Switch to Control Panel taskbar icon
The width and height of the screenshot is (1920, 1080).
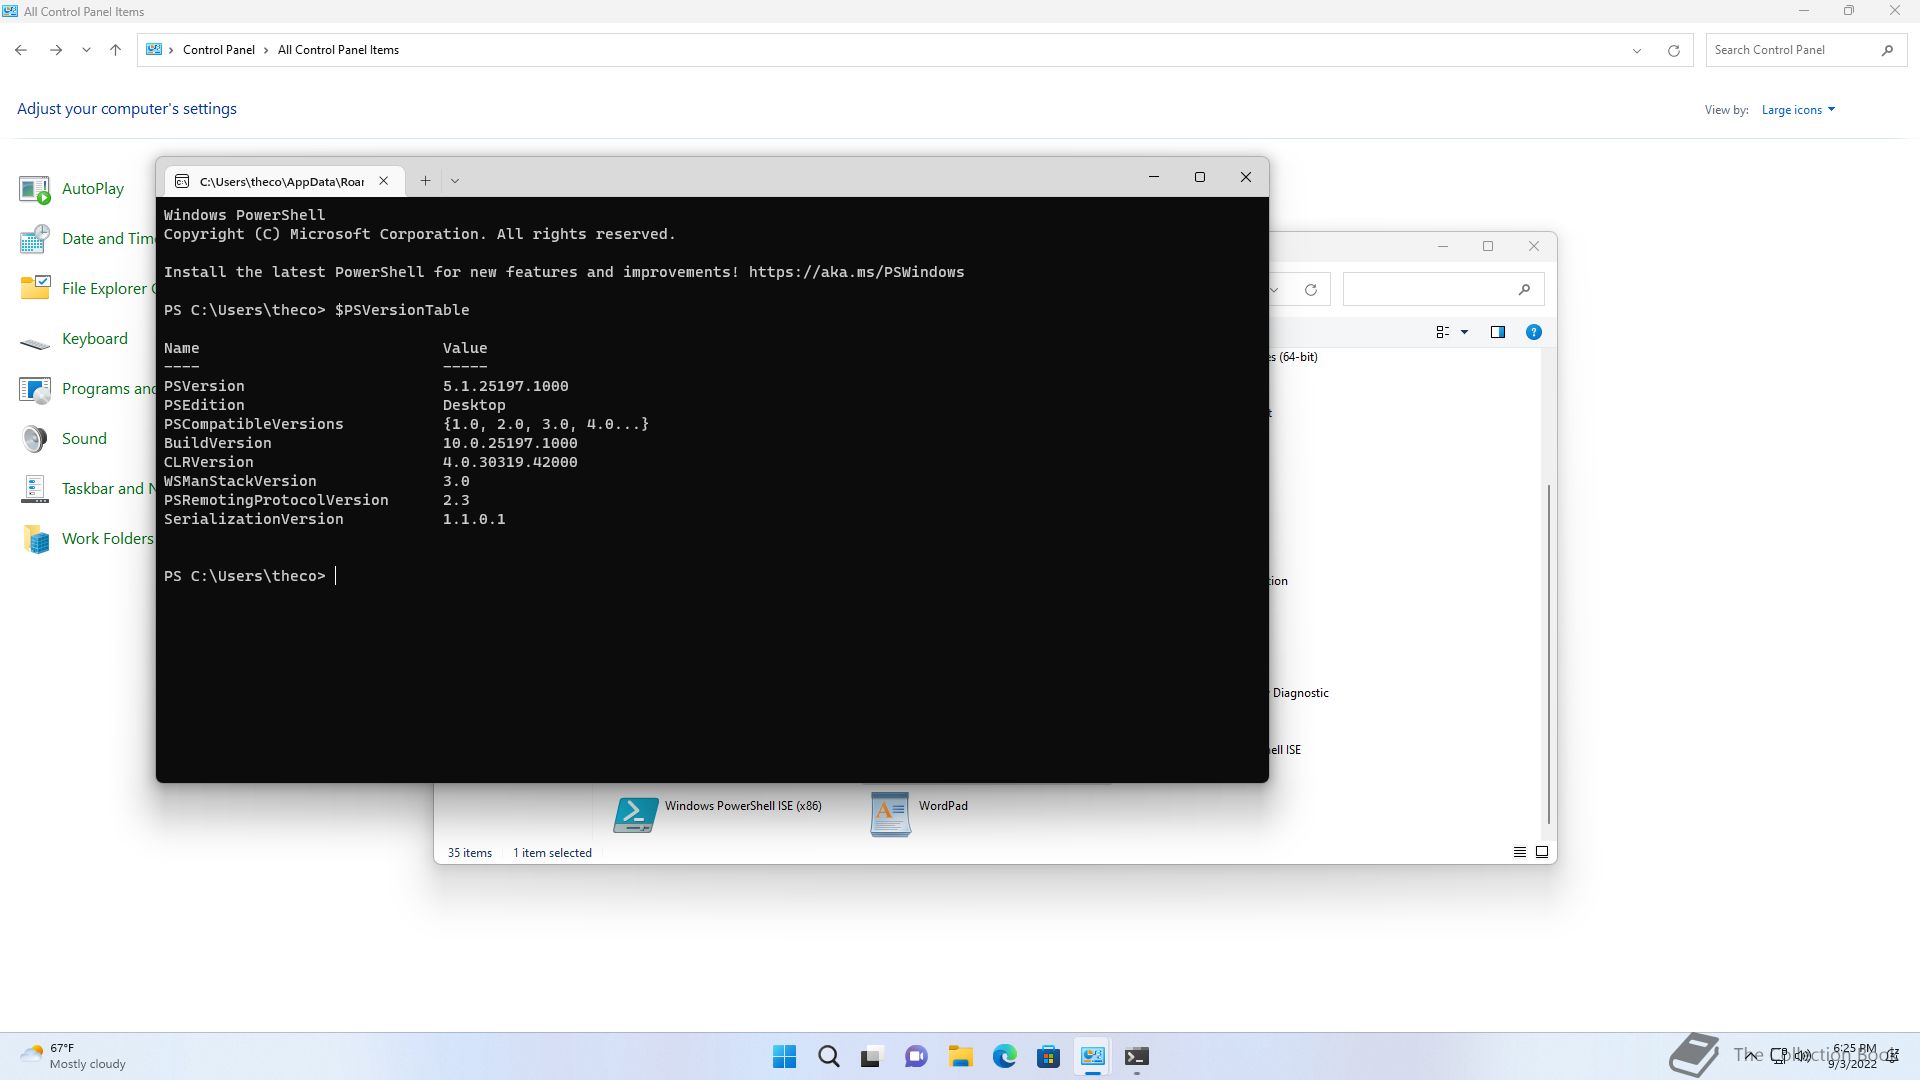tap(1092, 1056)
